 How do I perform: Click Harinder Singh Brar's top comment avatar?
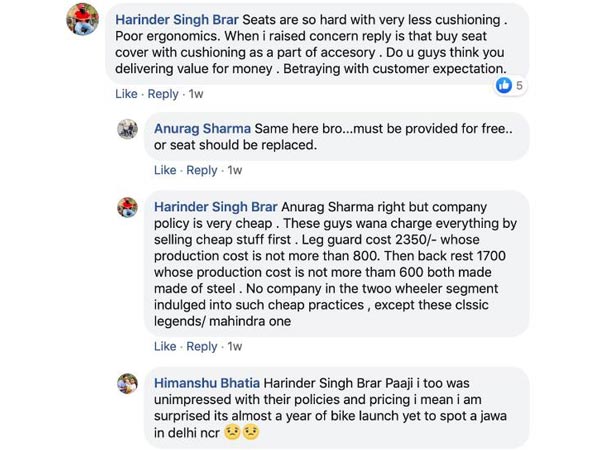82,20
